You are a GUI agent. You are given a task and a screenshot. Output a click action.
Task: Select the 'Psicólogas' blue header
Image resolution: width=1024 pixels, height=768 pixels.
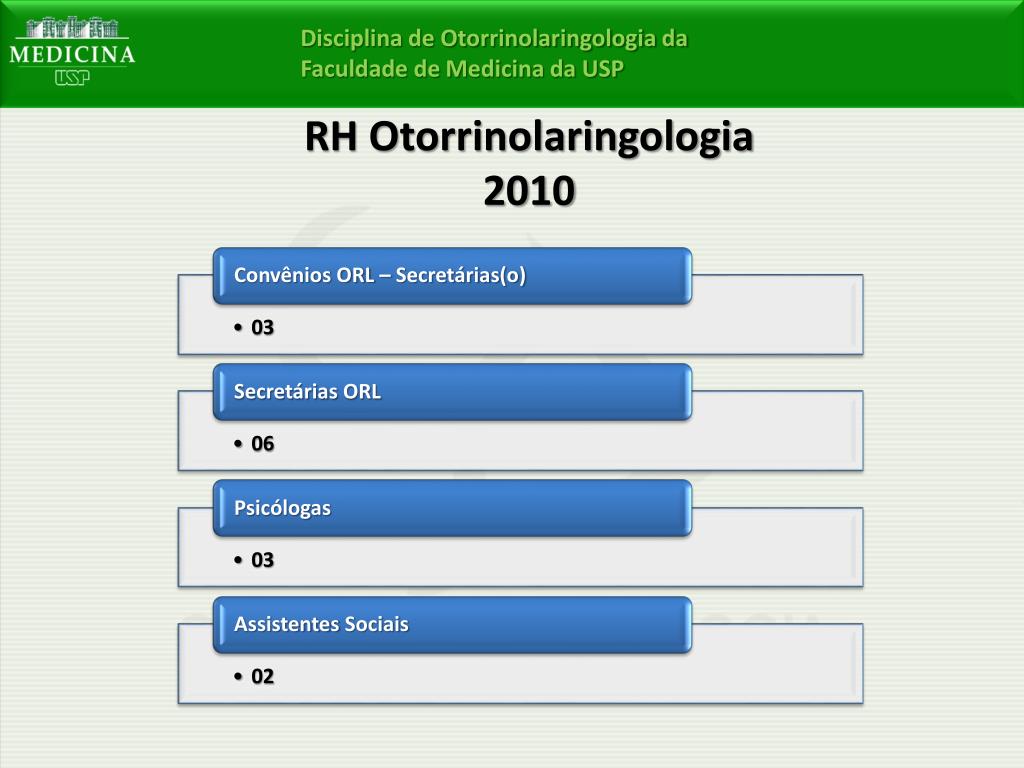(452, 508)
